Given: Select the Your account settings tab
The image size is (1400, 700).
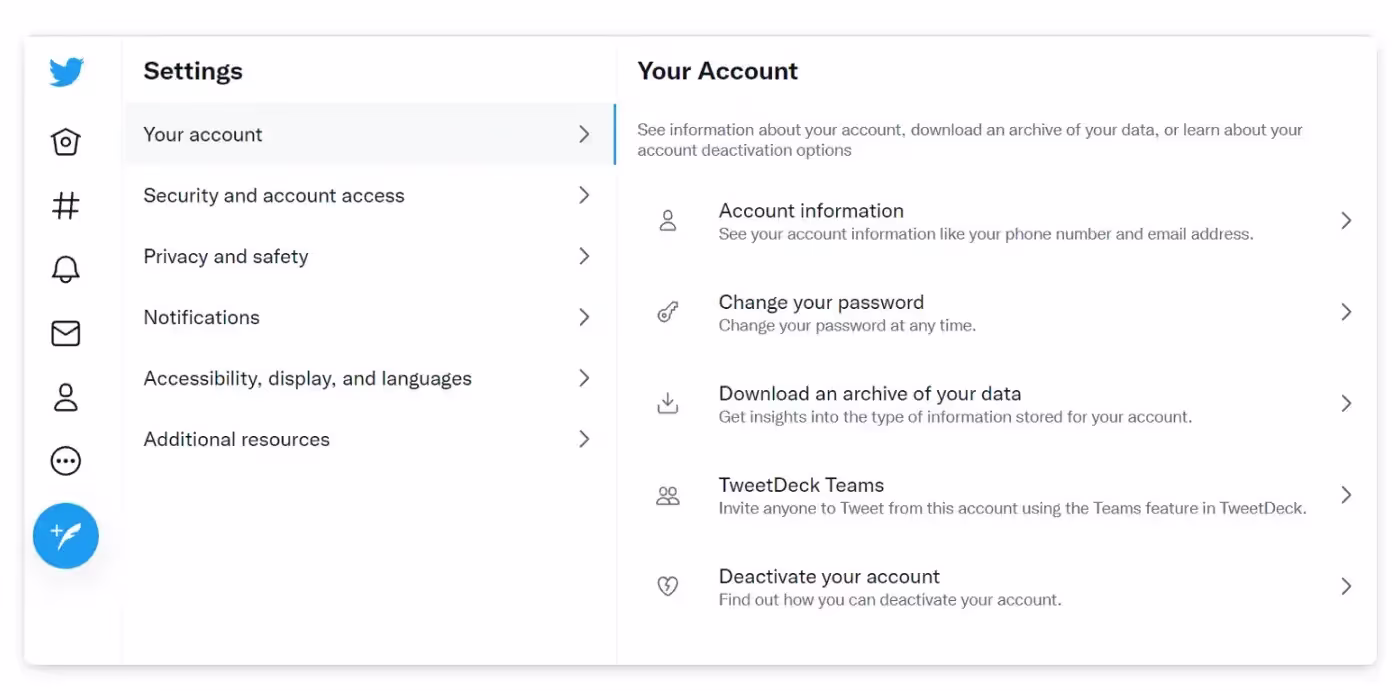Looking at the screenshot, I should (x=203, y=135).
